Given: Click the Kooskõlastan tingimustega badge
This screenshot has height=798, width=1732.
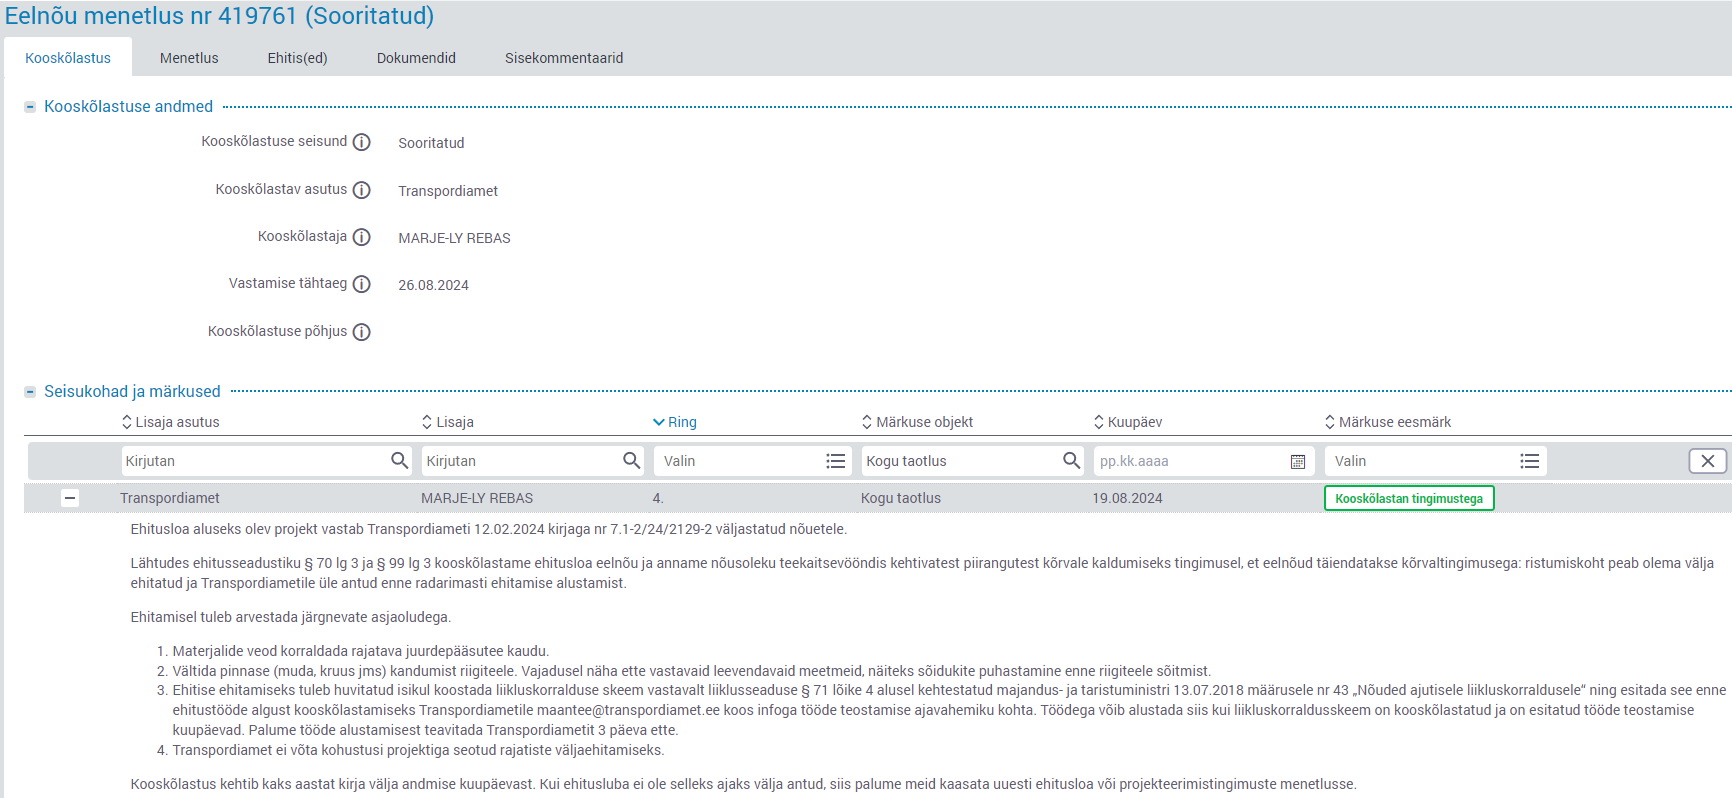Looking at the screenshot, I should coord(1409,498).
